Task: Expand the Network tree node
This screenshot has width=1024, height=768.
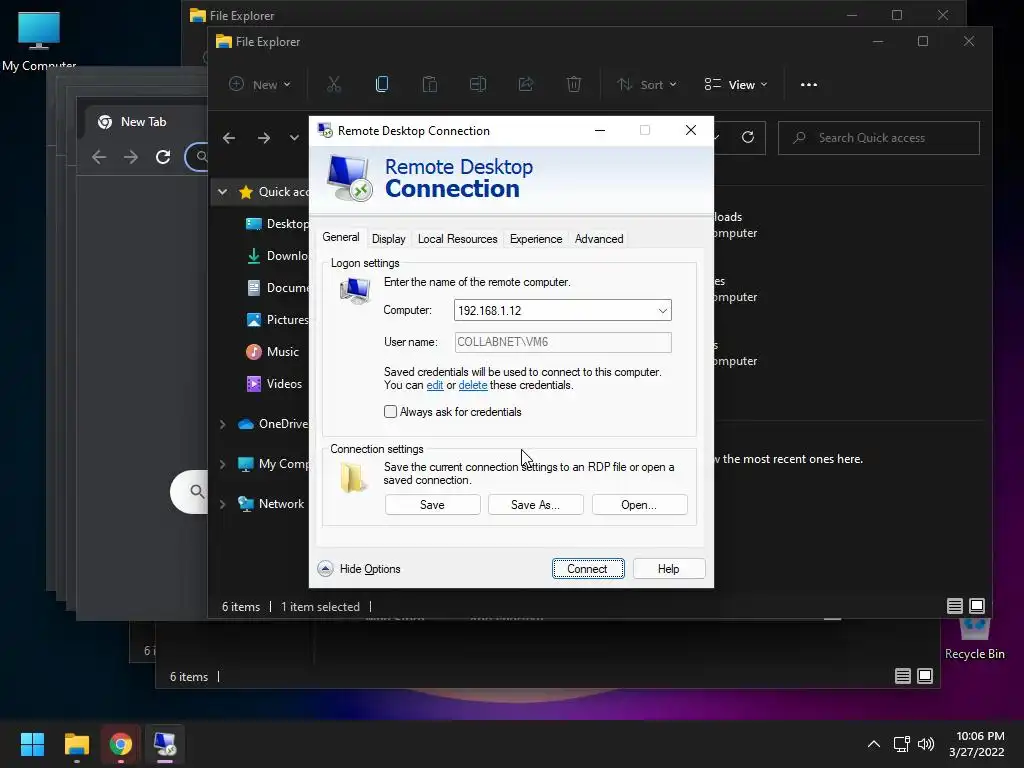Action: click(223, 504)
